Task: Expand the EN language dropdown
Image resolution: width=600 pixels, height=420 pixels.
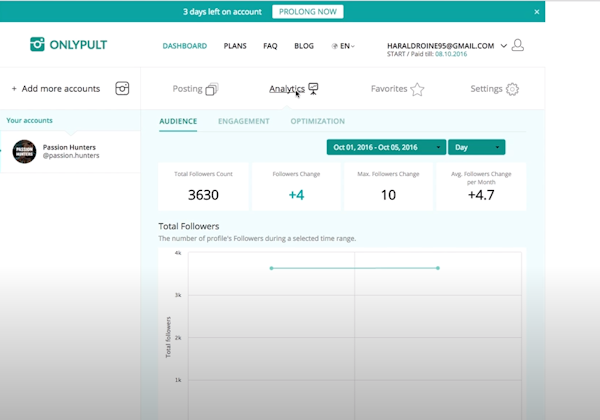Action: point(347,46)
